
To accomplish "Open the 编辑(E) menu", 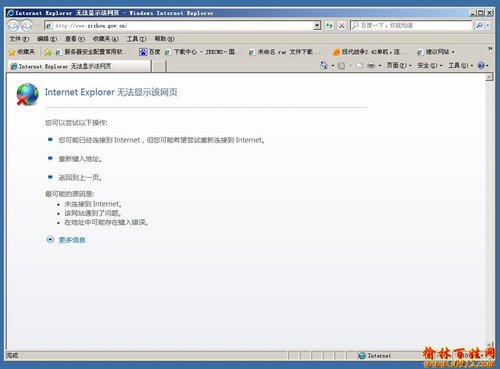I will [x=47, y=39].
